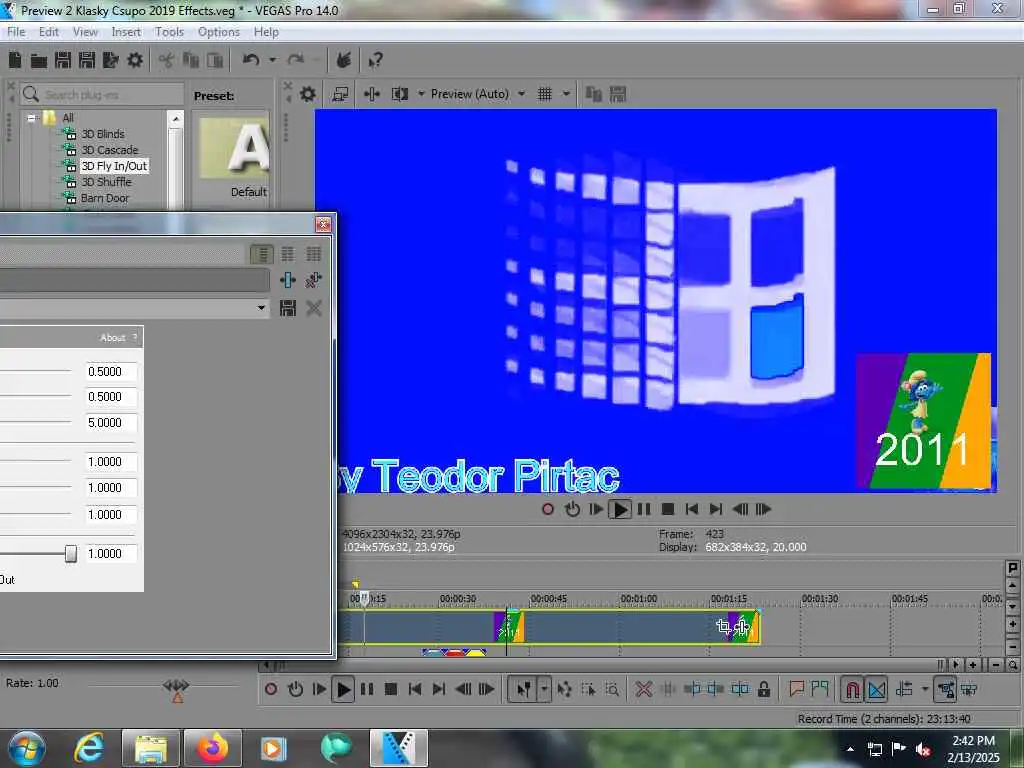Select the 3D Shuffle transition

point(106,182)
